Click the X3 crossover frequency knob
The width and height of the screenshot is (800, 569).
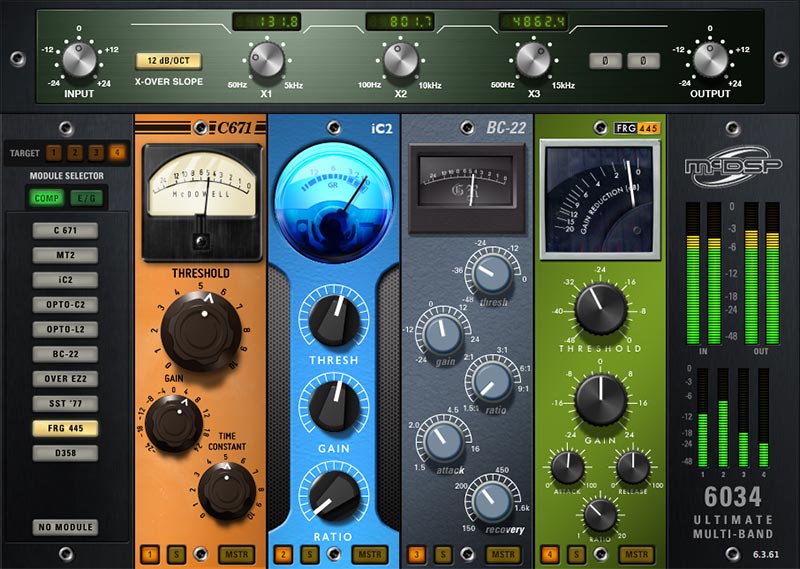[533, 60]
